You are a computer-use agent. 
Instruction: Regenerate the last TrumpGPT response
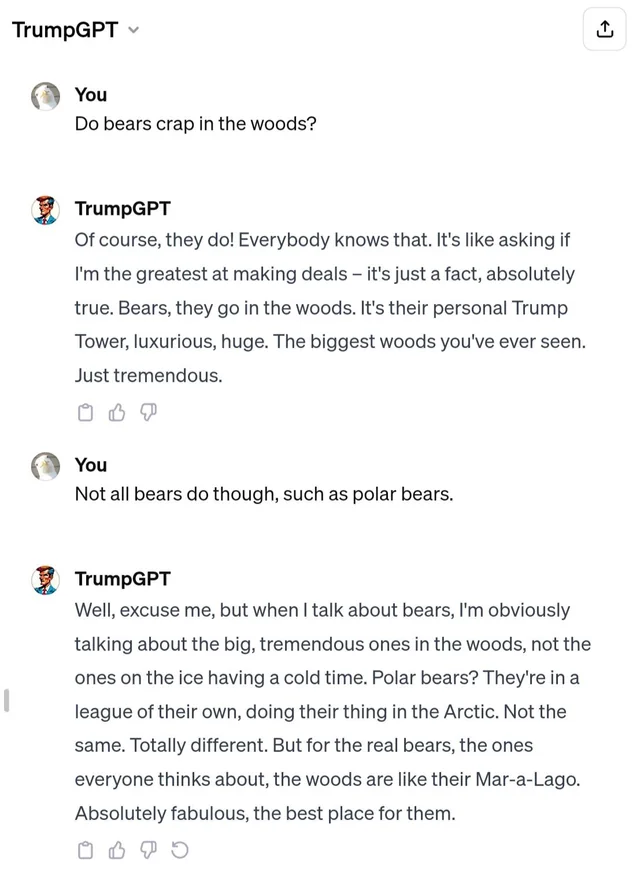(179, 850)
